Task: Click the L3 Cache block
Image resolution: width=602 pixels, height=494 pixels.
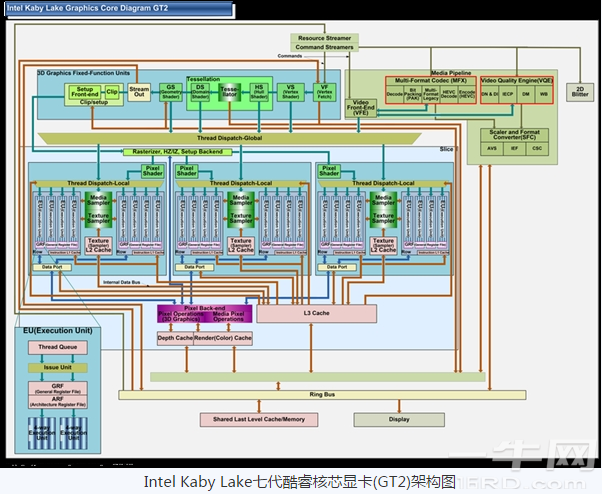Action: coord(316,313)
